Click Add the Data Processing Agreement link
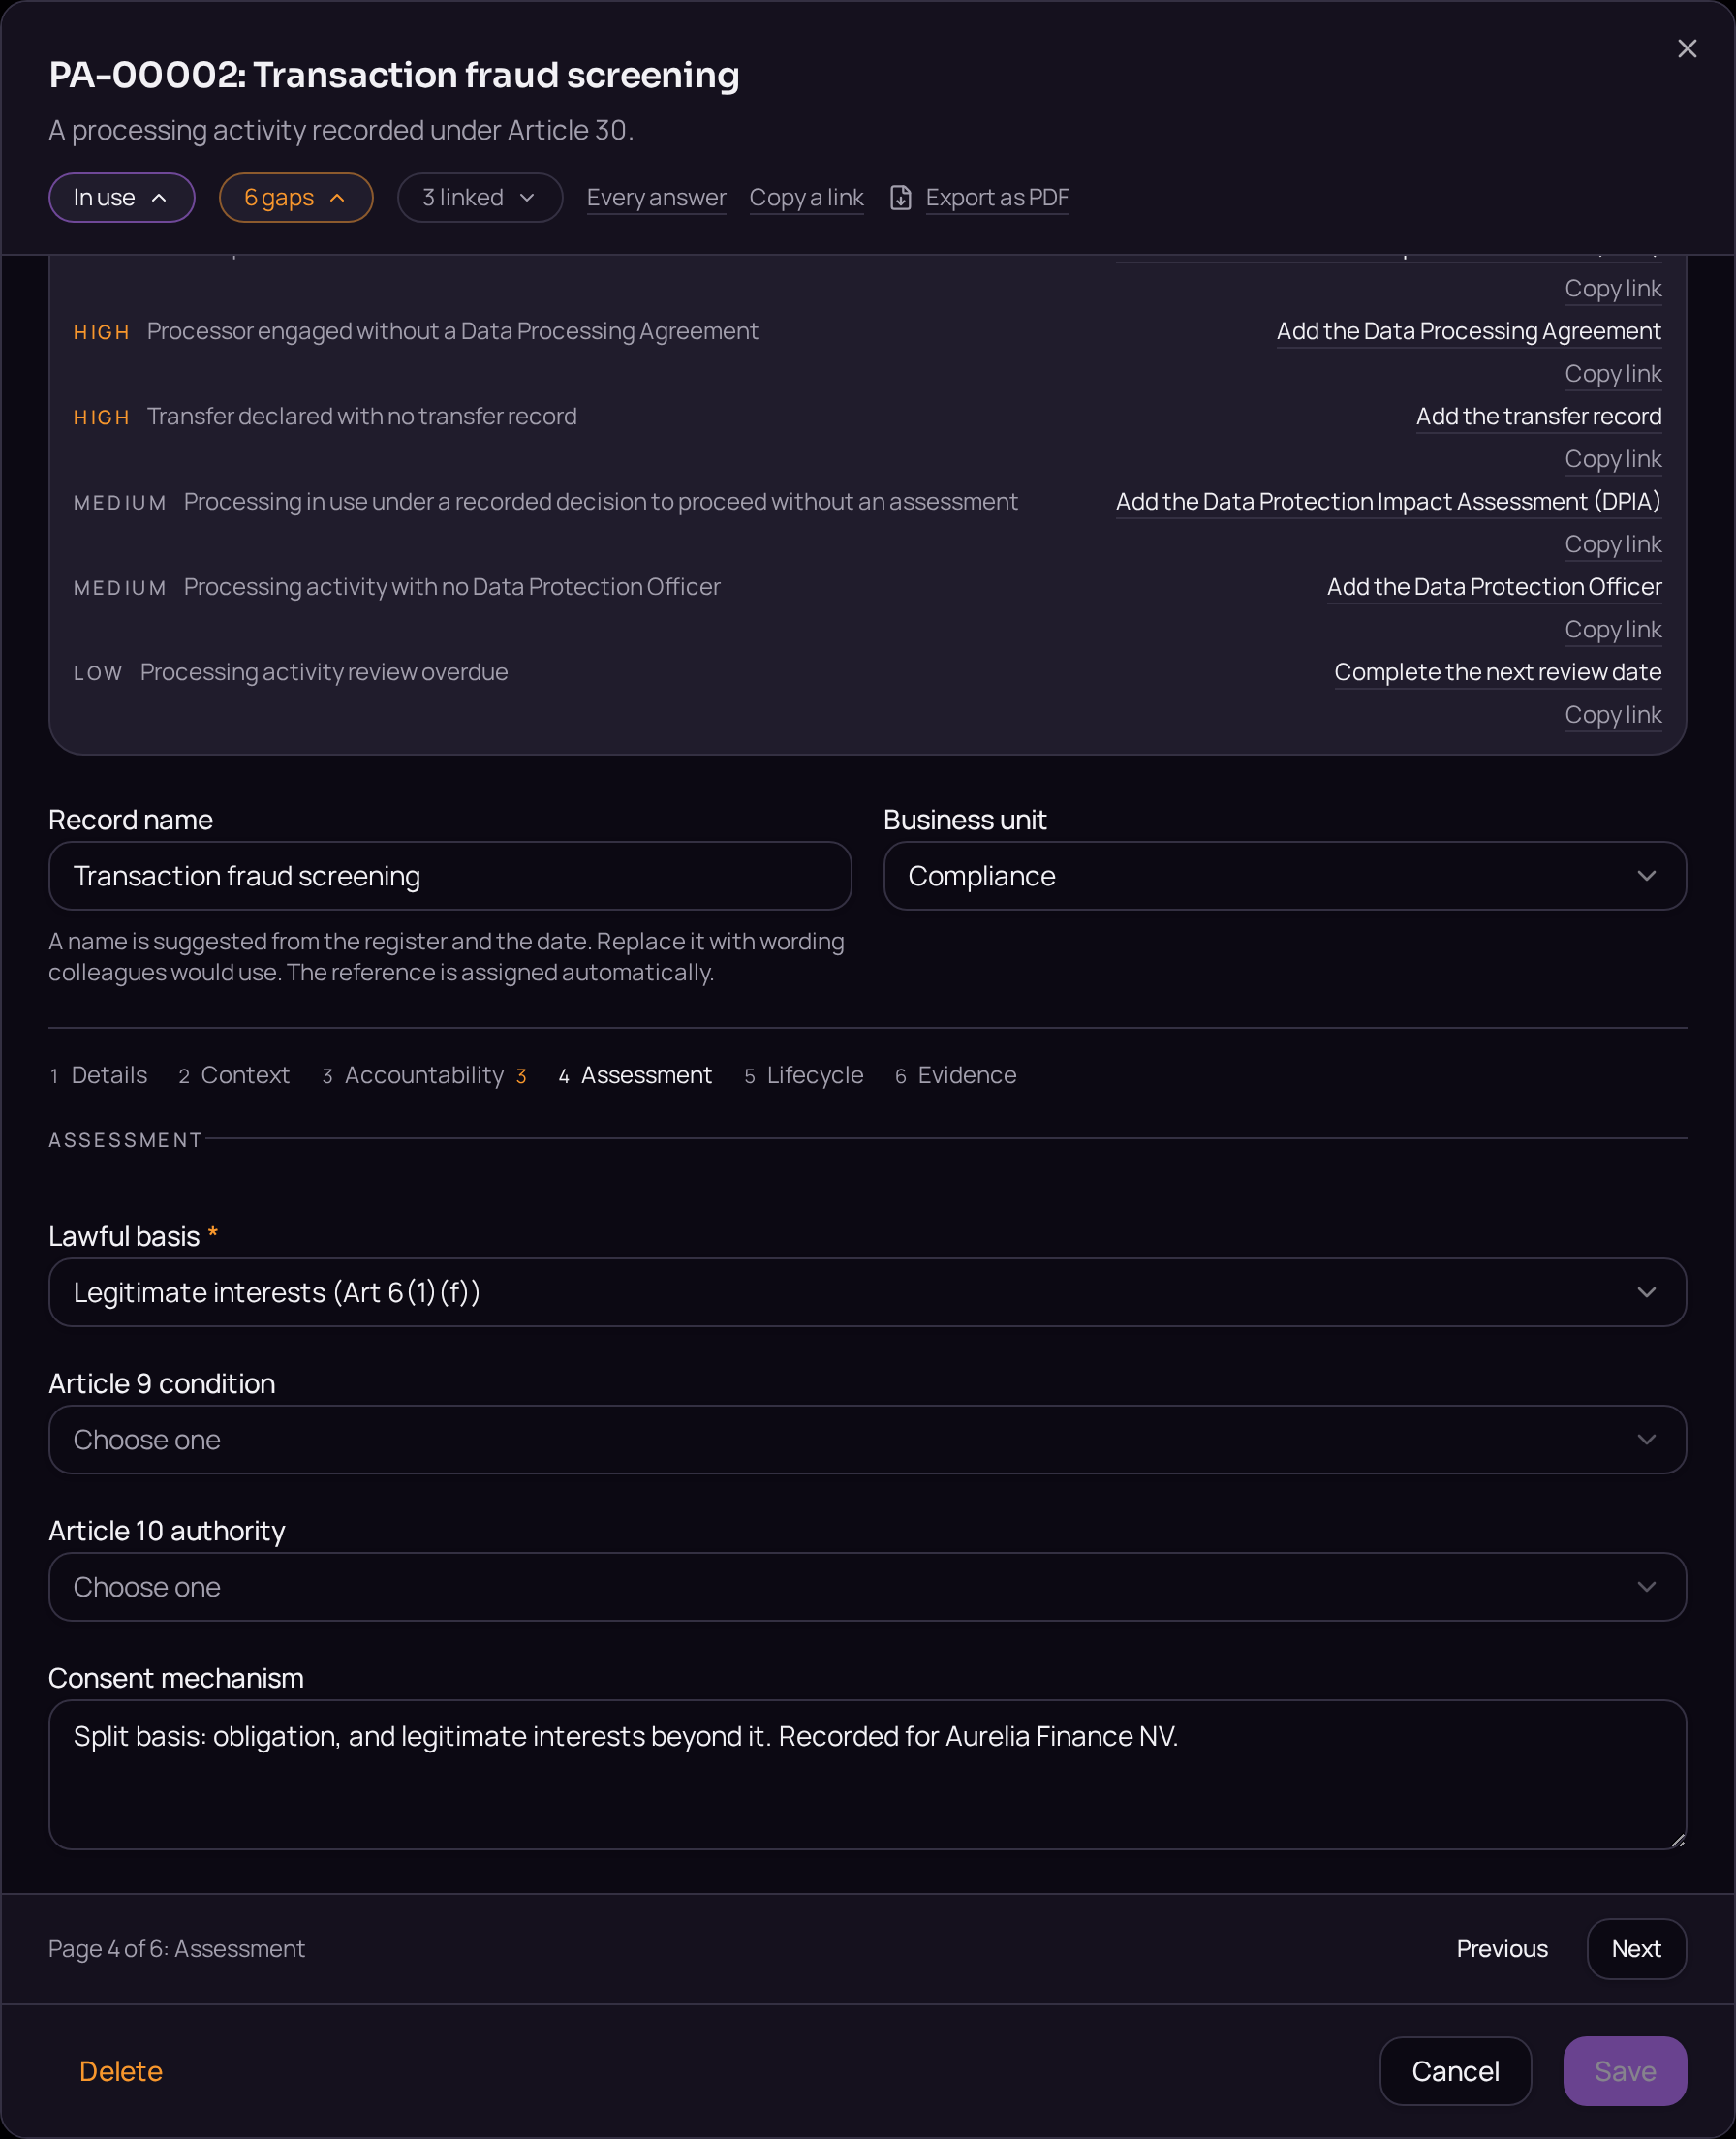The width and height of the screenshot is (1736, 2139). coord(1469,331)
